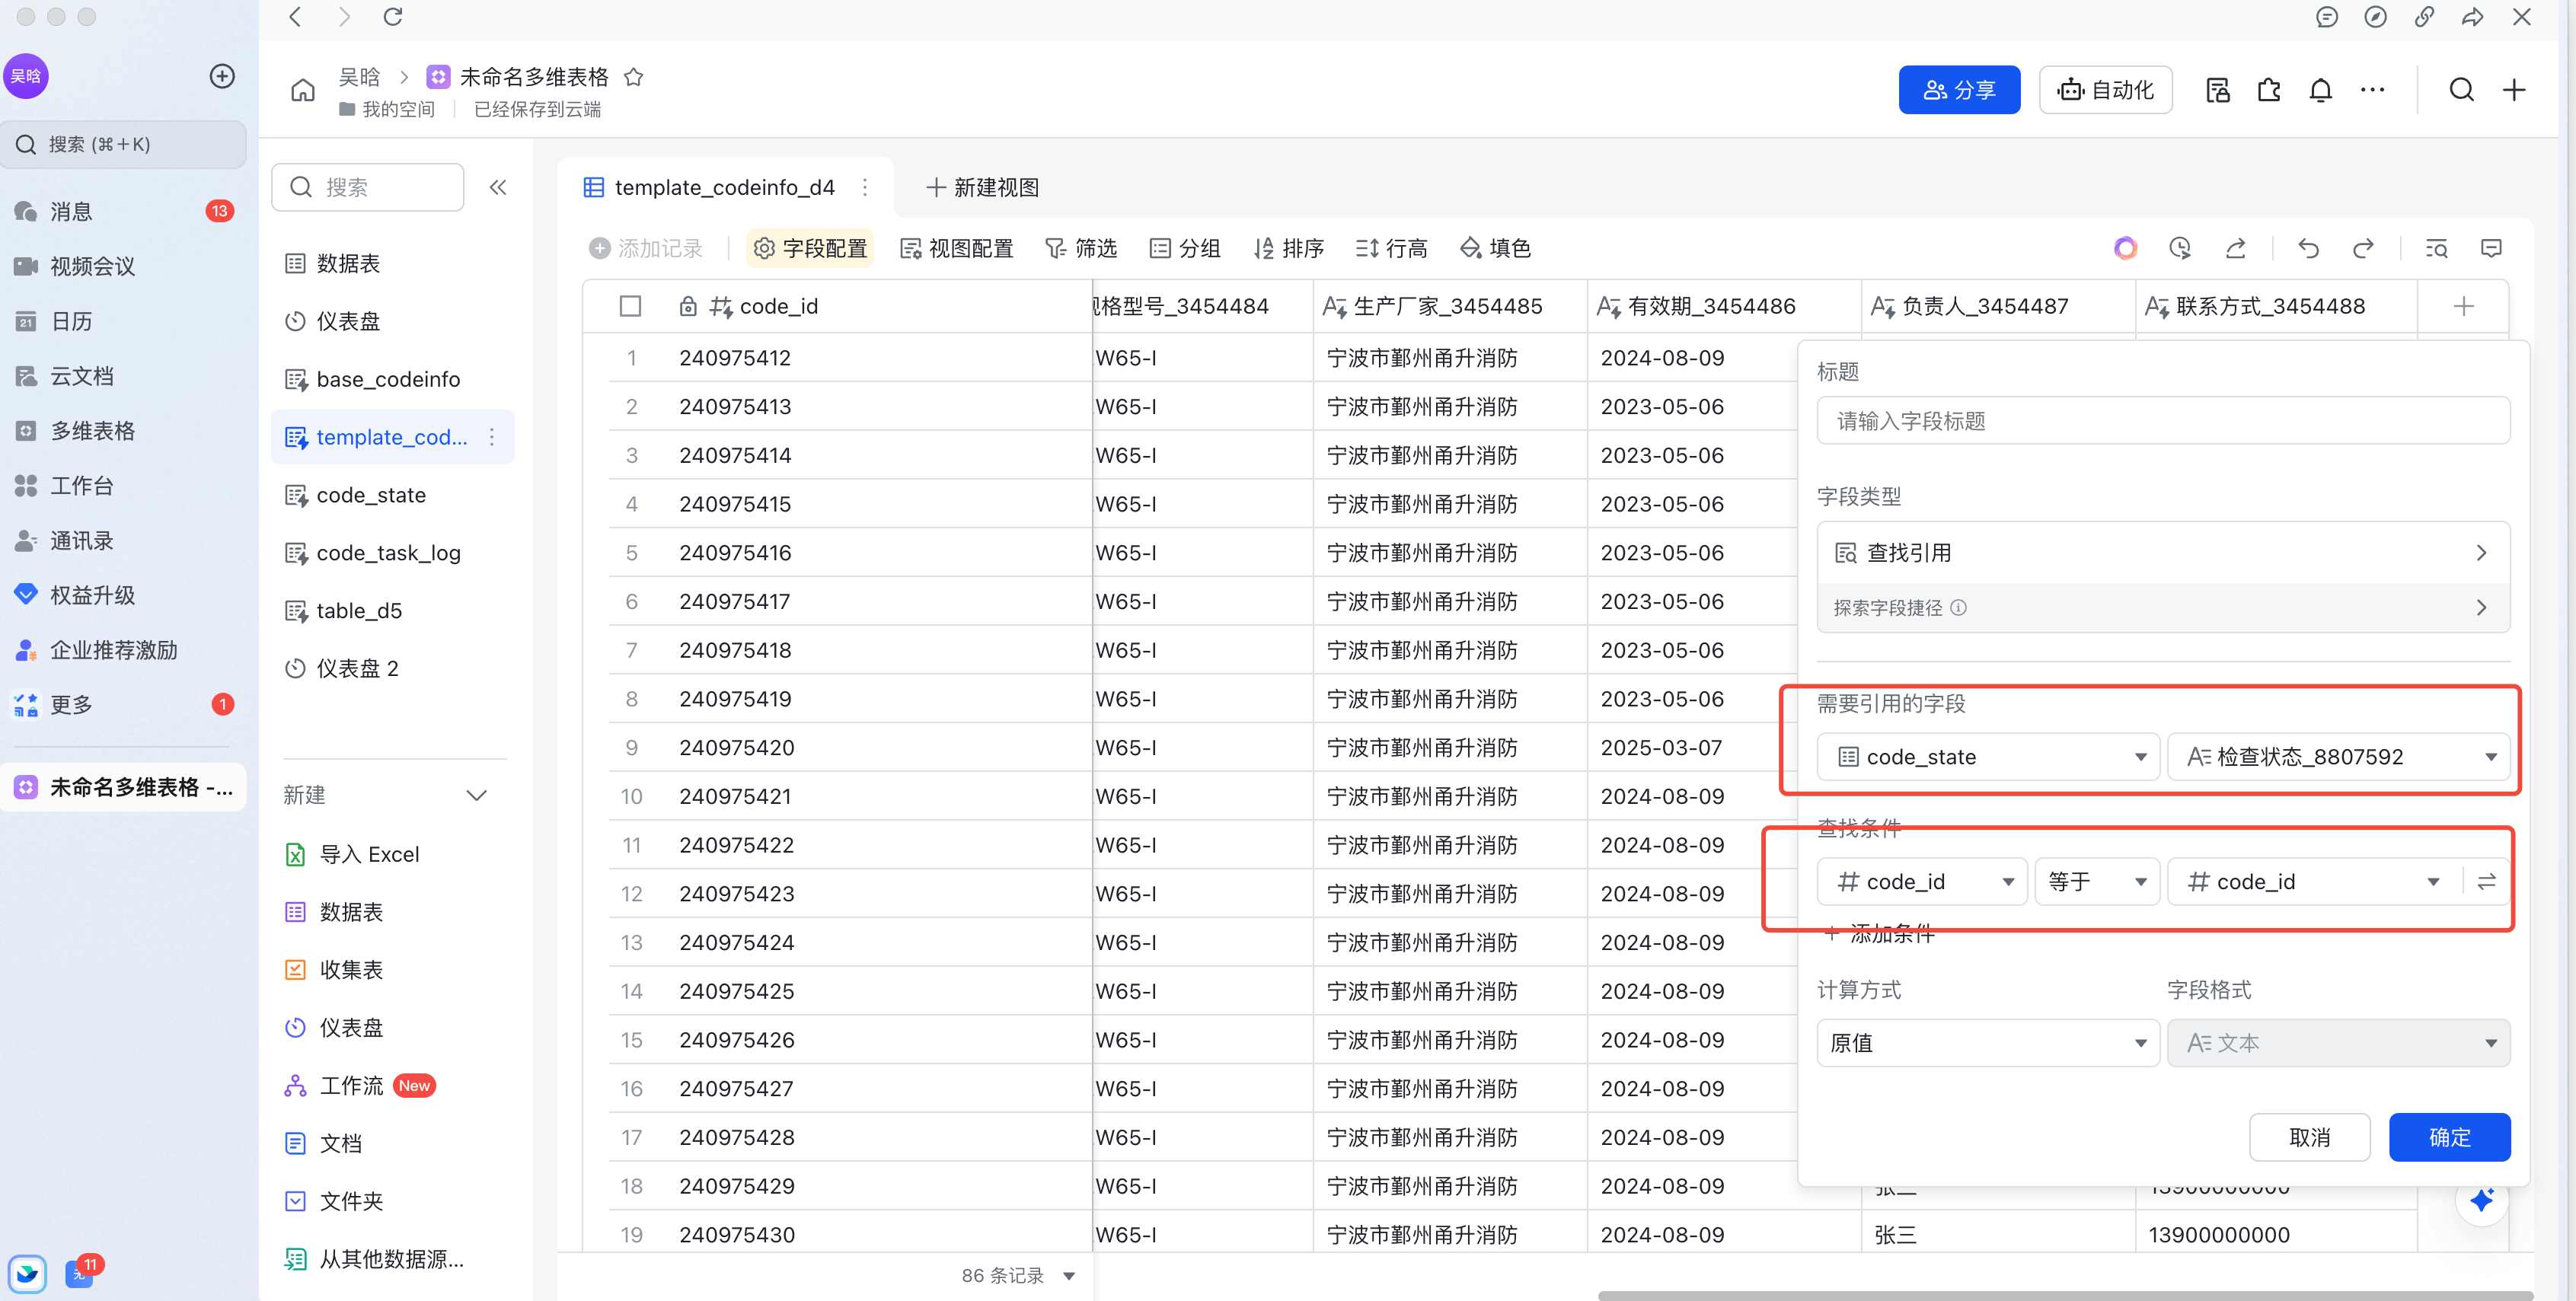
Task: Expand the 查找引用 field type selector
Action: coord(2163,552)
